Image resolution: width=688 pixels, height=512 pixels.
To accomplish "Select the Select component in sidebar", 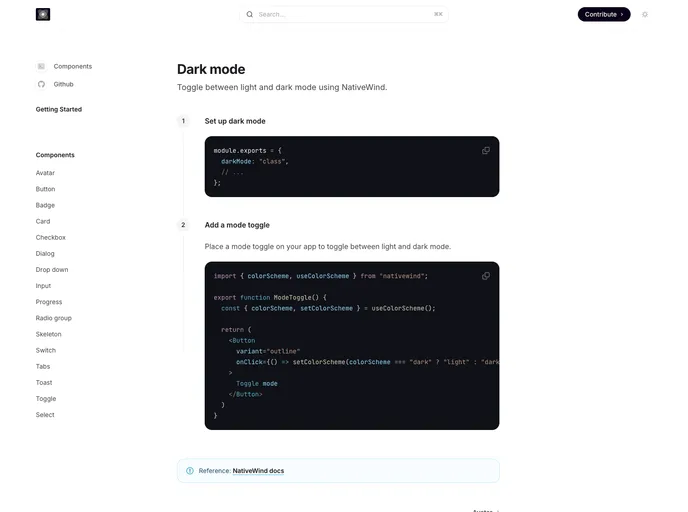I will click(45, 414).
